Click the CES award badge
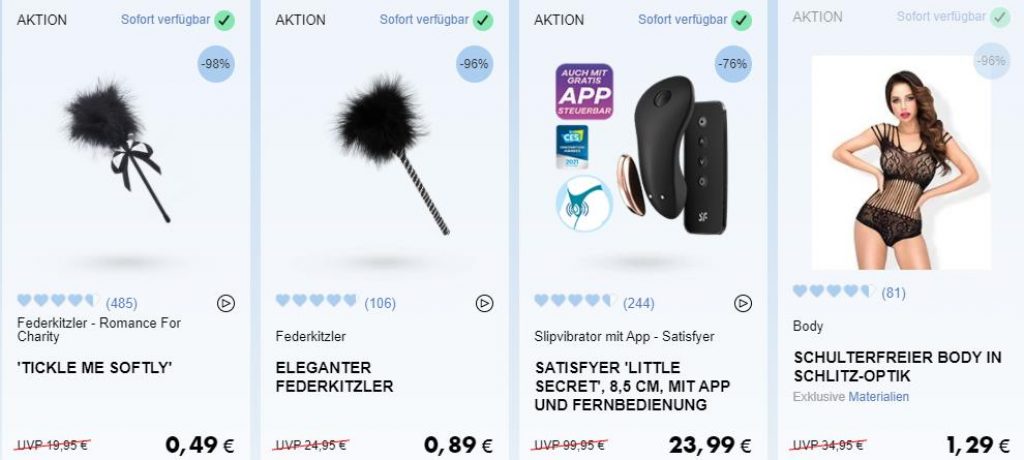1024x460 pixels. [571, 146]
